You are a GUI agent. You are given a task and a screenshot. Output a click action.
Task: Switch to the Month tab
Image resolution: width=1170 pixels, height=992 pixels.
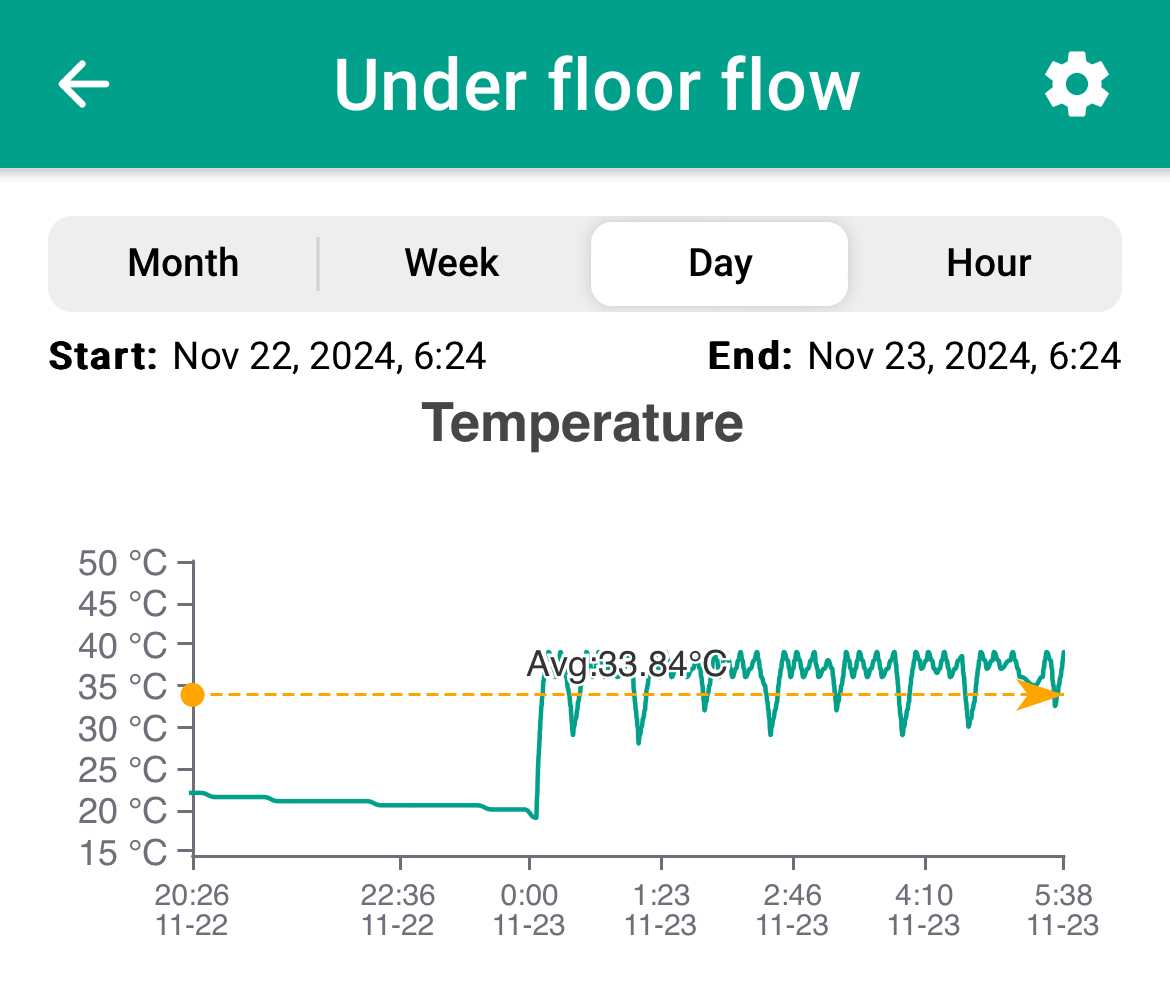click(x=183, y=263)
